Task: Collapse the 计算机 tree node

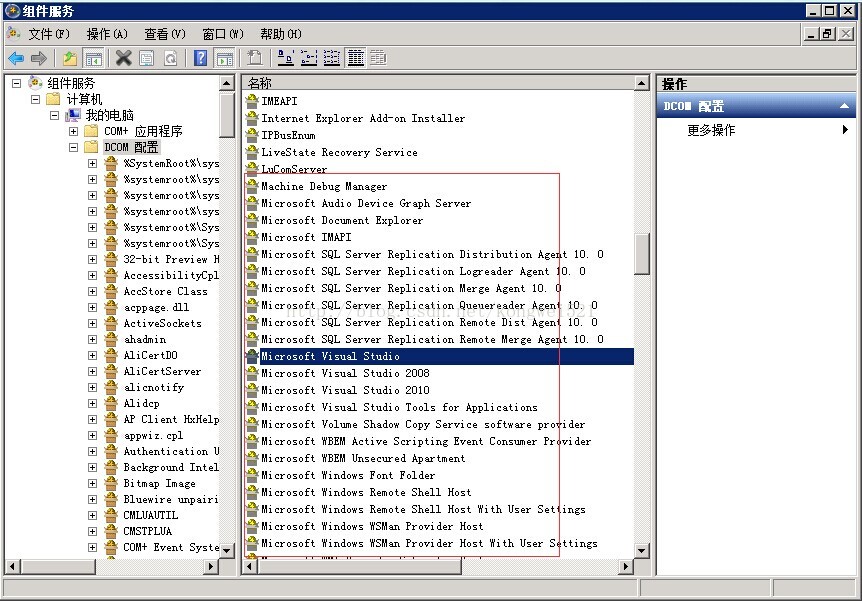Action: click(x=35, y=100)
